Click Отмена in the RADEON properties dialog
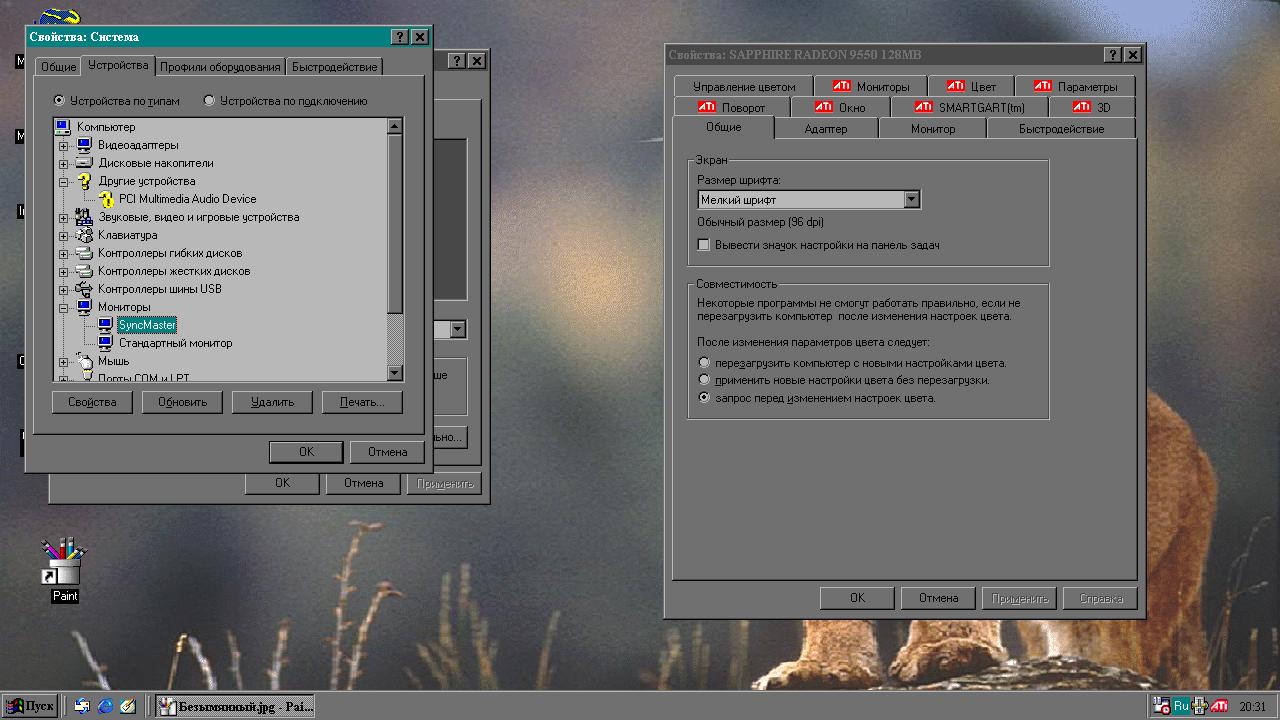The height and width of the screenshot is (720, 1280). [938, 598]
